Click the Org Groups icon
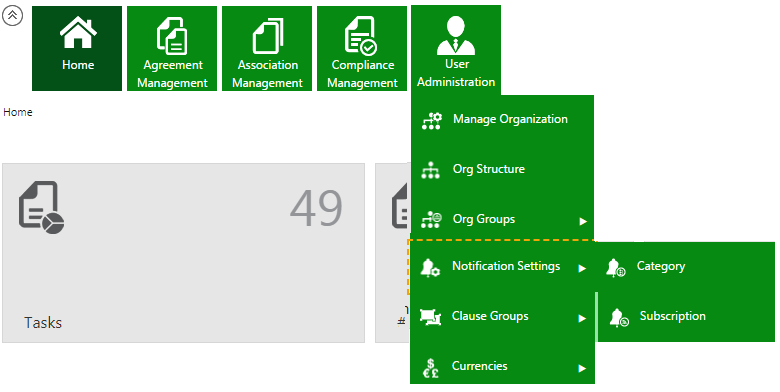The height and width of the screenshot is (392, 780). pos(431,219)
